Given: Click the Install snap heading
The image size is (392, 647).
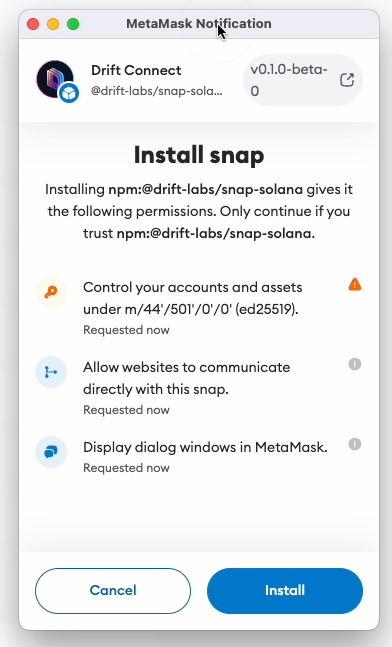Looking at the screenshot, I should click(x=199, y=155).
